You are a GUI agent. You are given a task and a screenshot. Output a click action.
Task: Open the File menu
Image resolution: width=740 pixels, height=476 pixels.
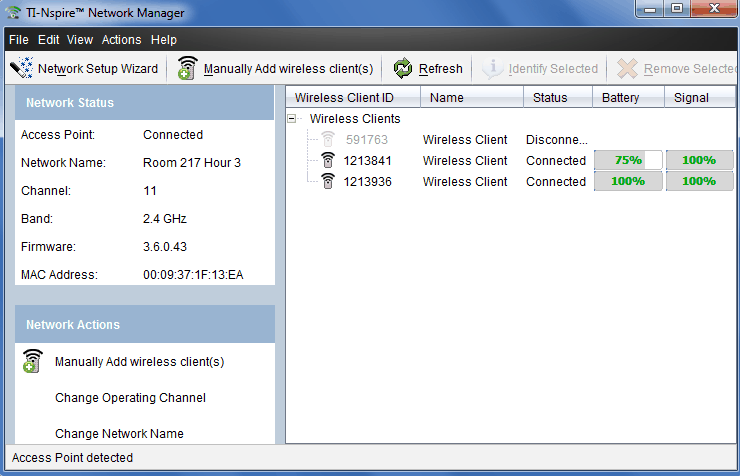pos(19,40)
